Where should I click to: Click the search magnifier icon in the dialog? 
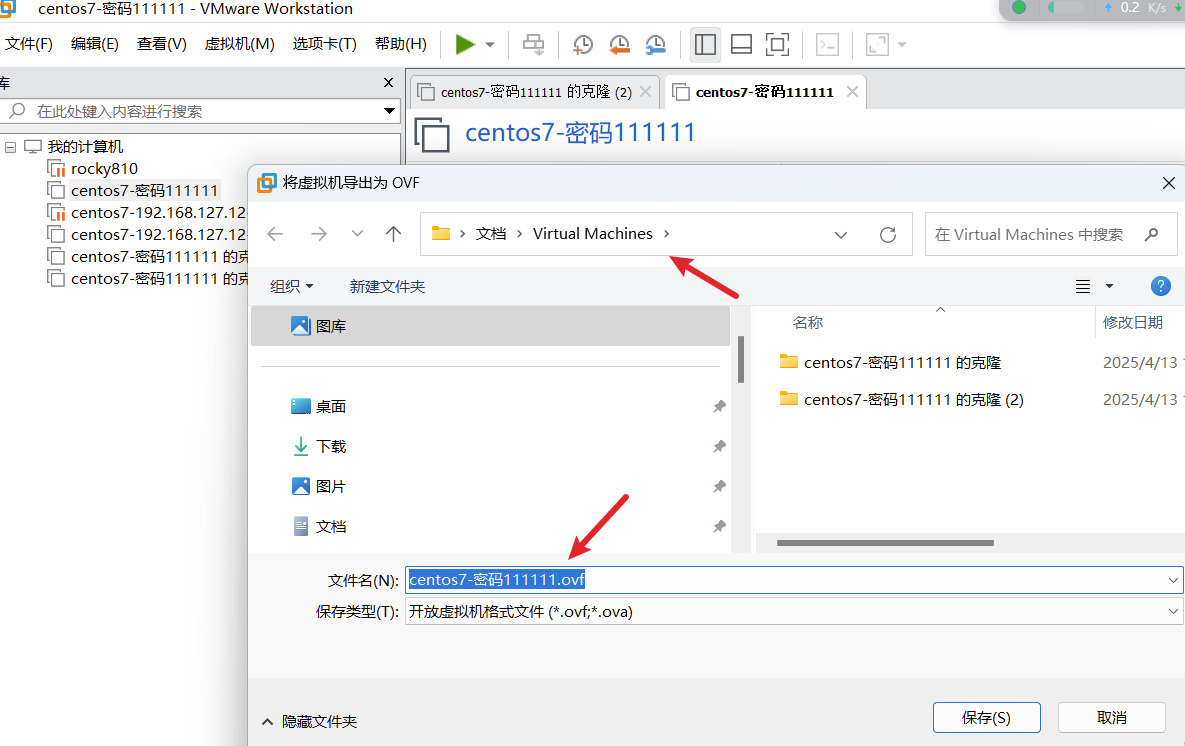coord(1152,235)
